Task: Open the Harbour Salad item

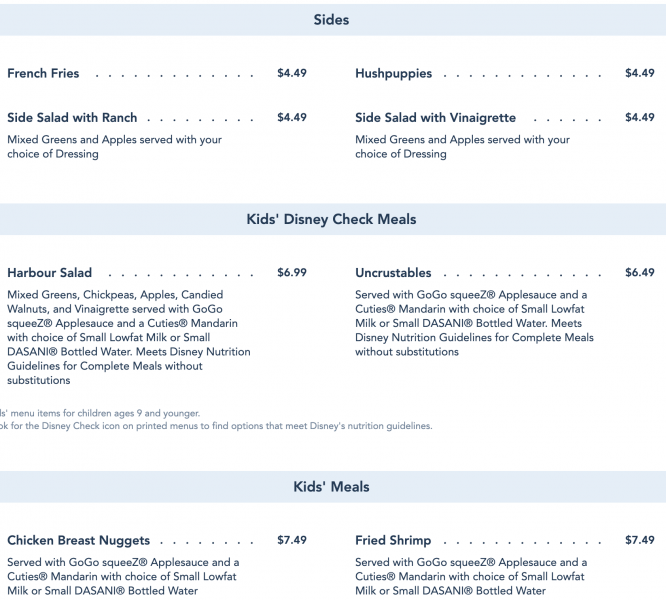Action: (50, 273)
